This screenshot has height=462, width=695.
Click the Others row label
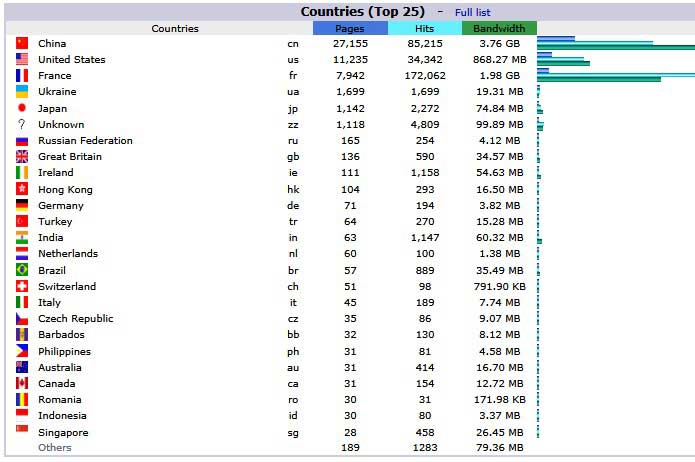(55, 447)
